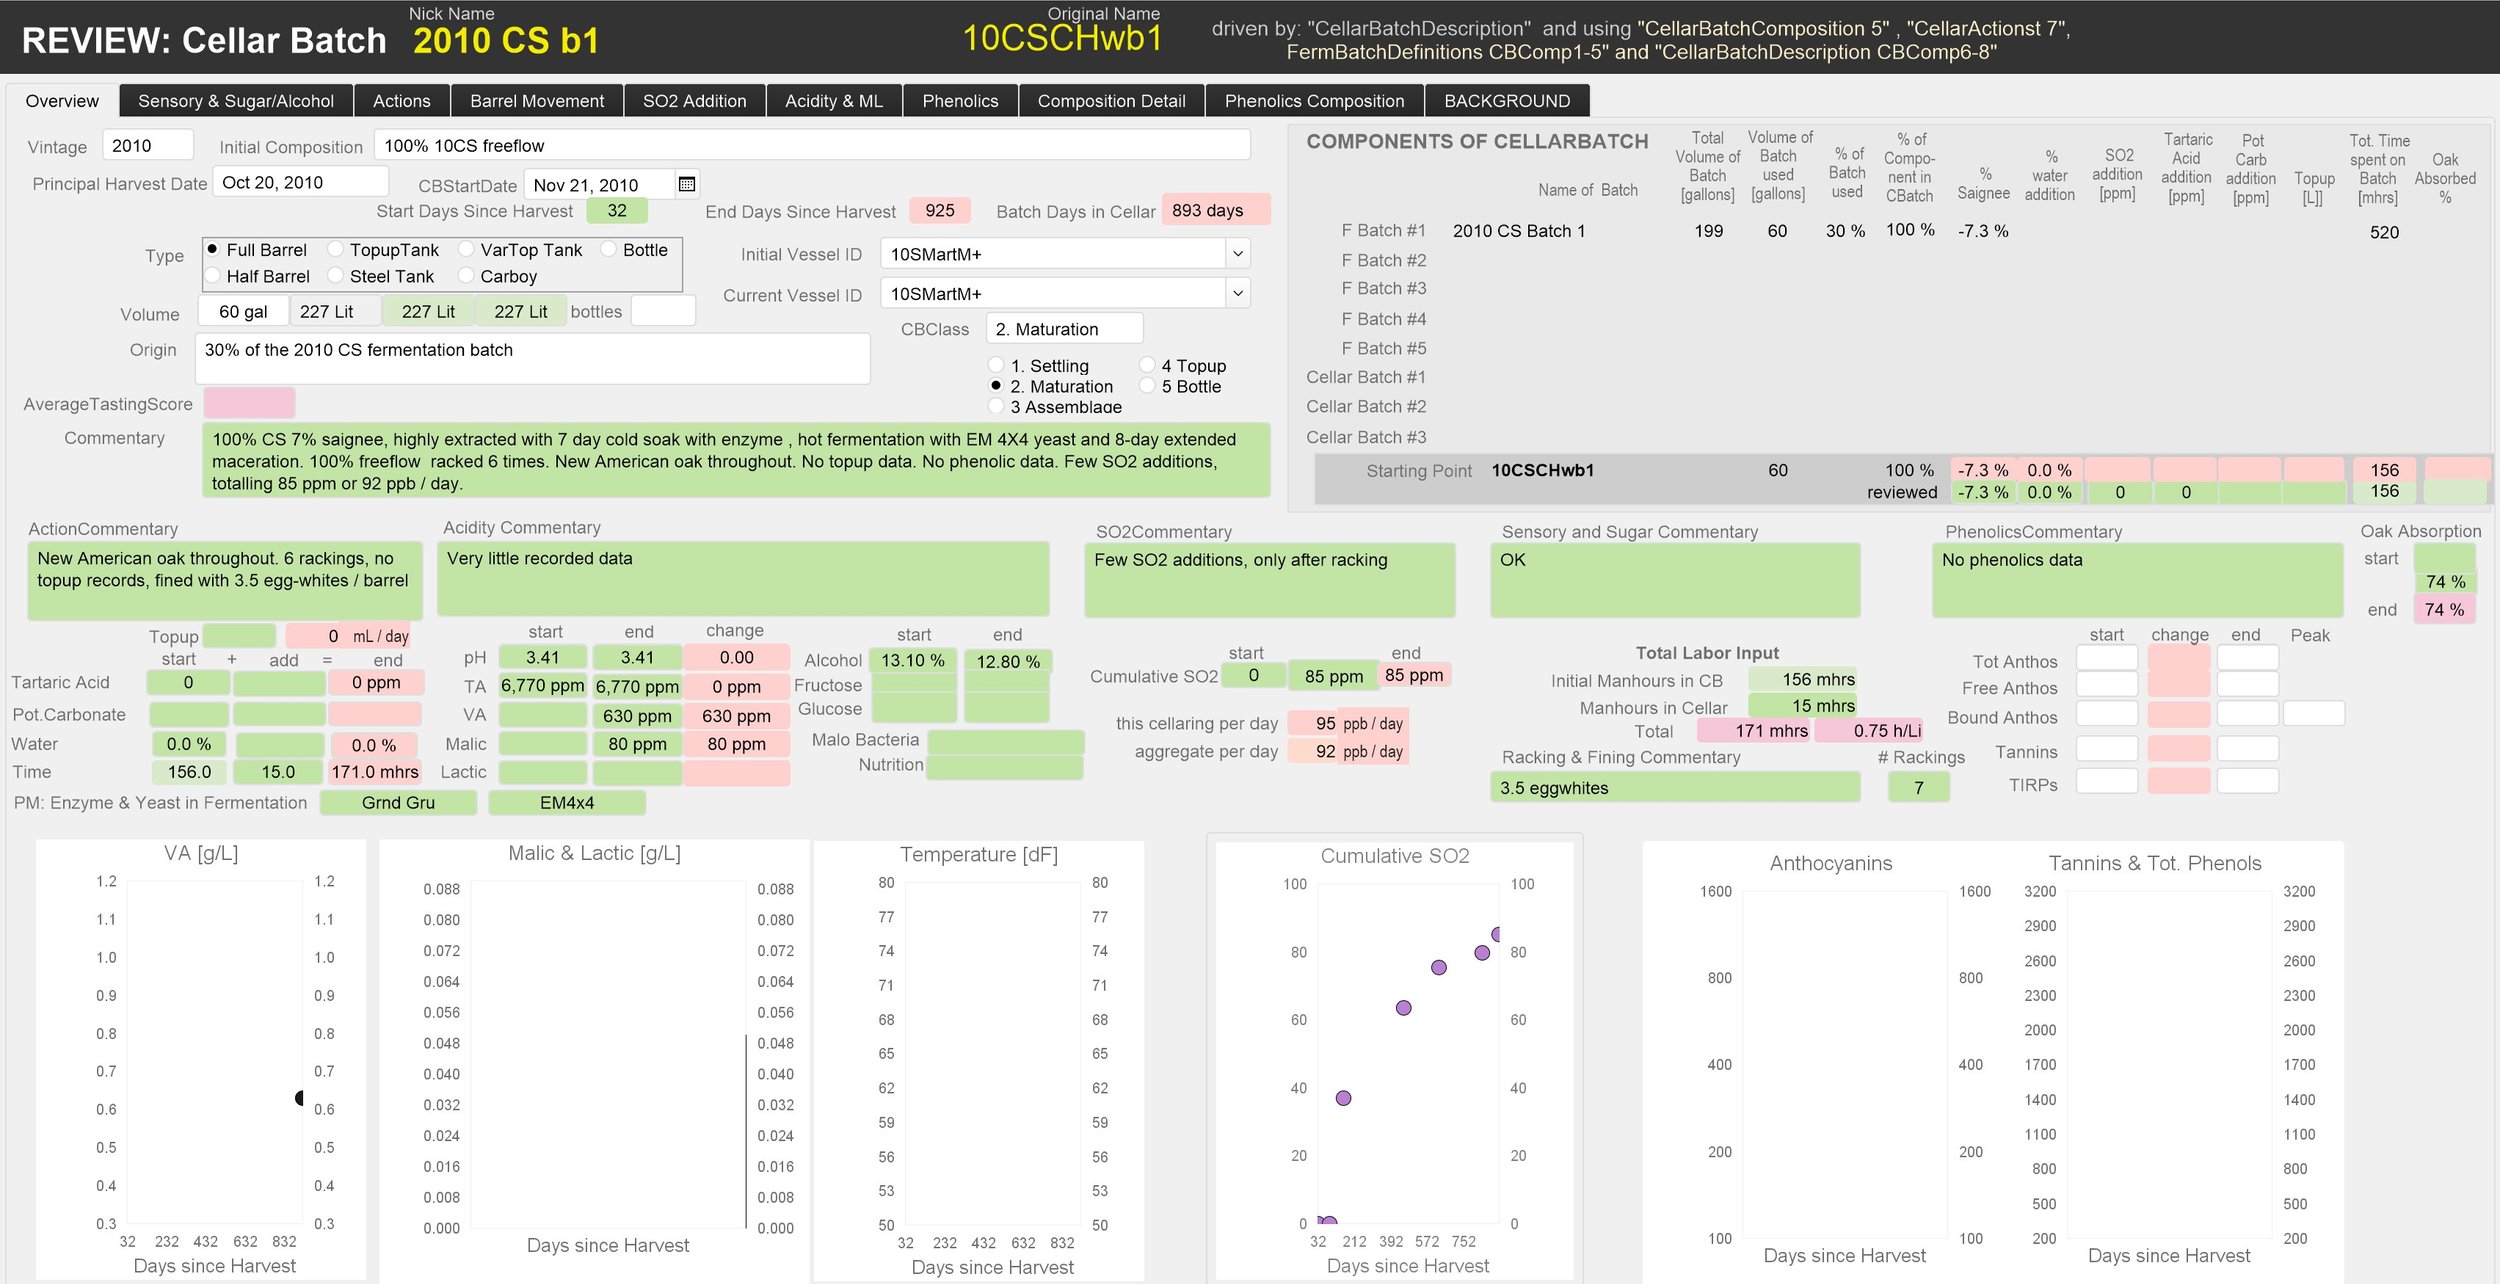Click the 60 gal volume field
The image size is (2500, 1284).
pos(243,311)
